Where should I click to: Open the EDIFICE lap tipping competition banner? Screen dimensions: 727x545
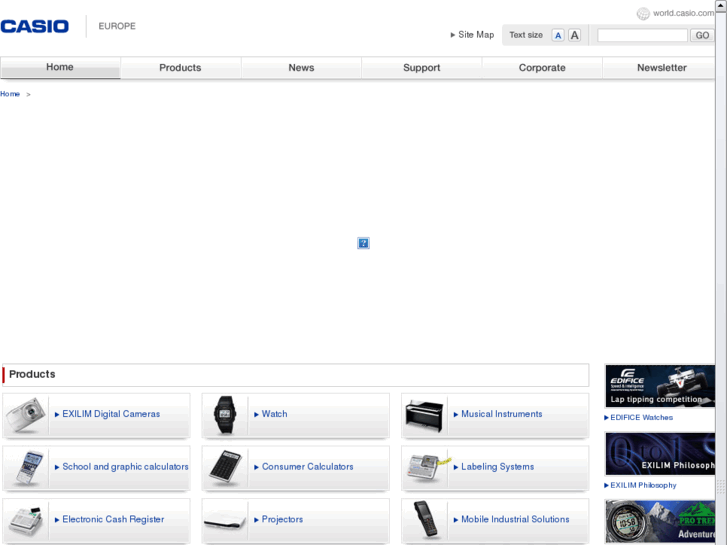(x=660, y=386)
